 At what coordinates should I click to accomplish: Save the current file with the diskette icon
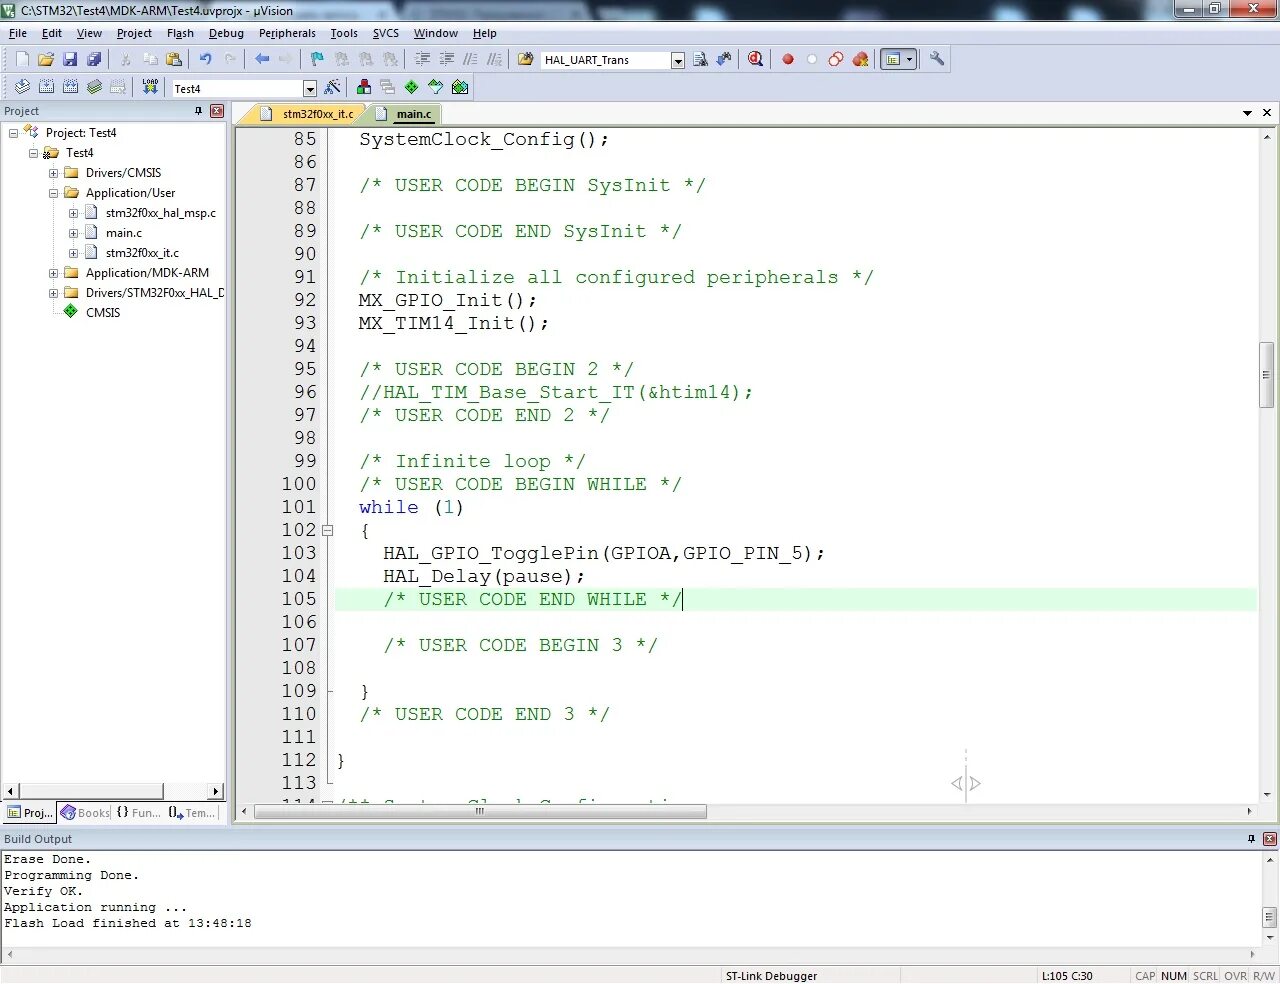[x=70, y=59]
